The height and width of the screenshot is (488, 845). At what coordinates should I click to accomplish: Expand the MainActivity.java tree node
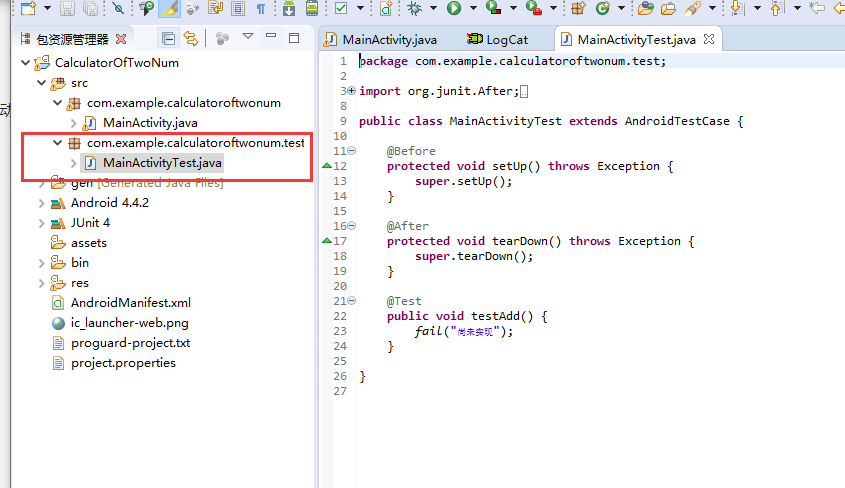tap(74, 123)
